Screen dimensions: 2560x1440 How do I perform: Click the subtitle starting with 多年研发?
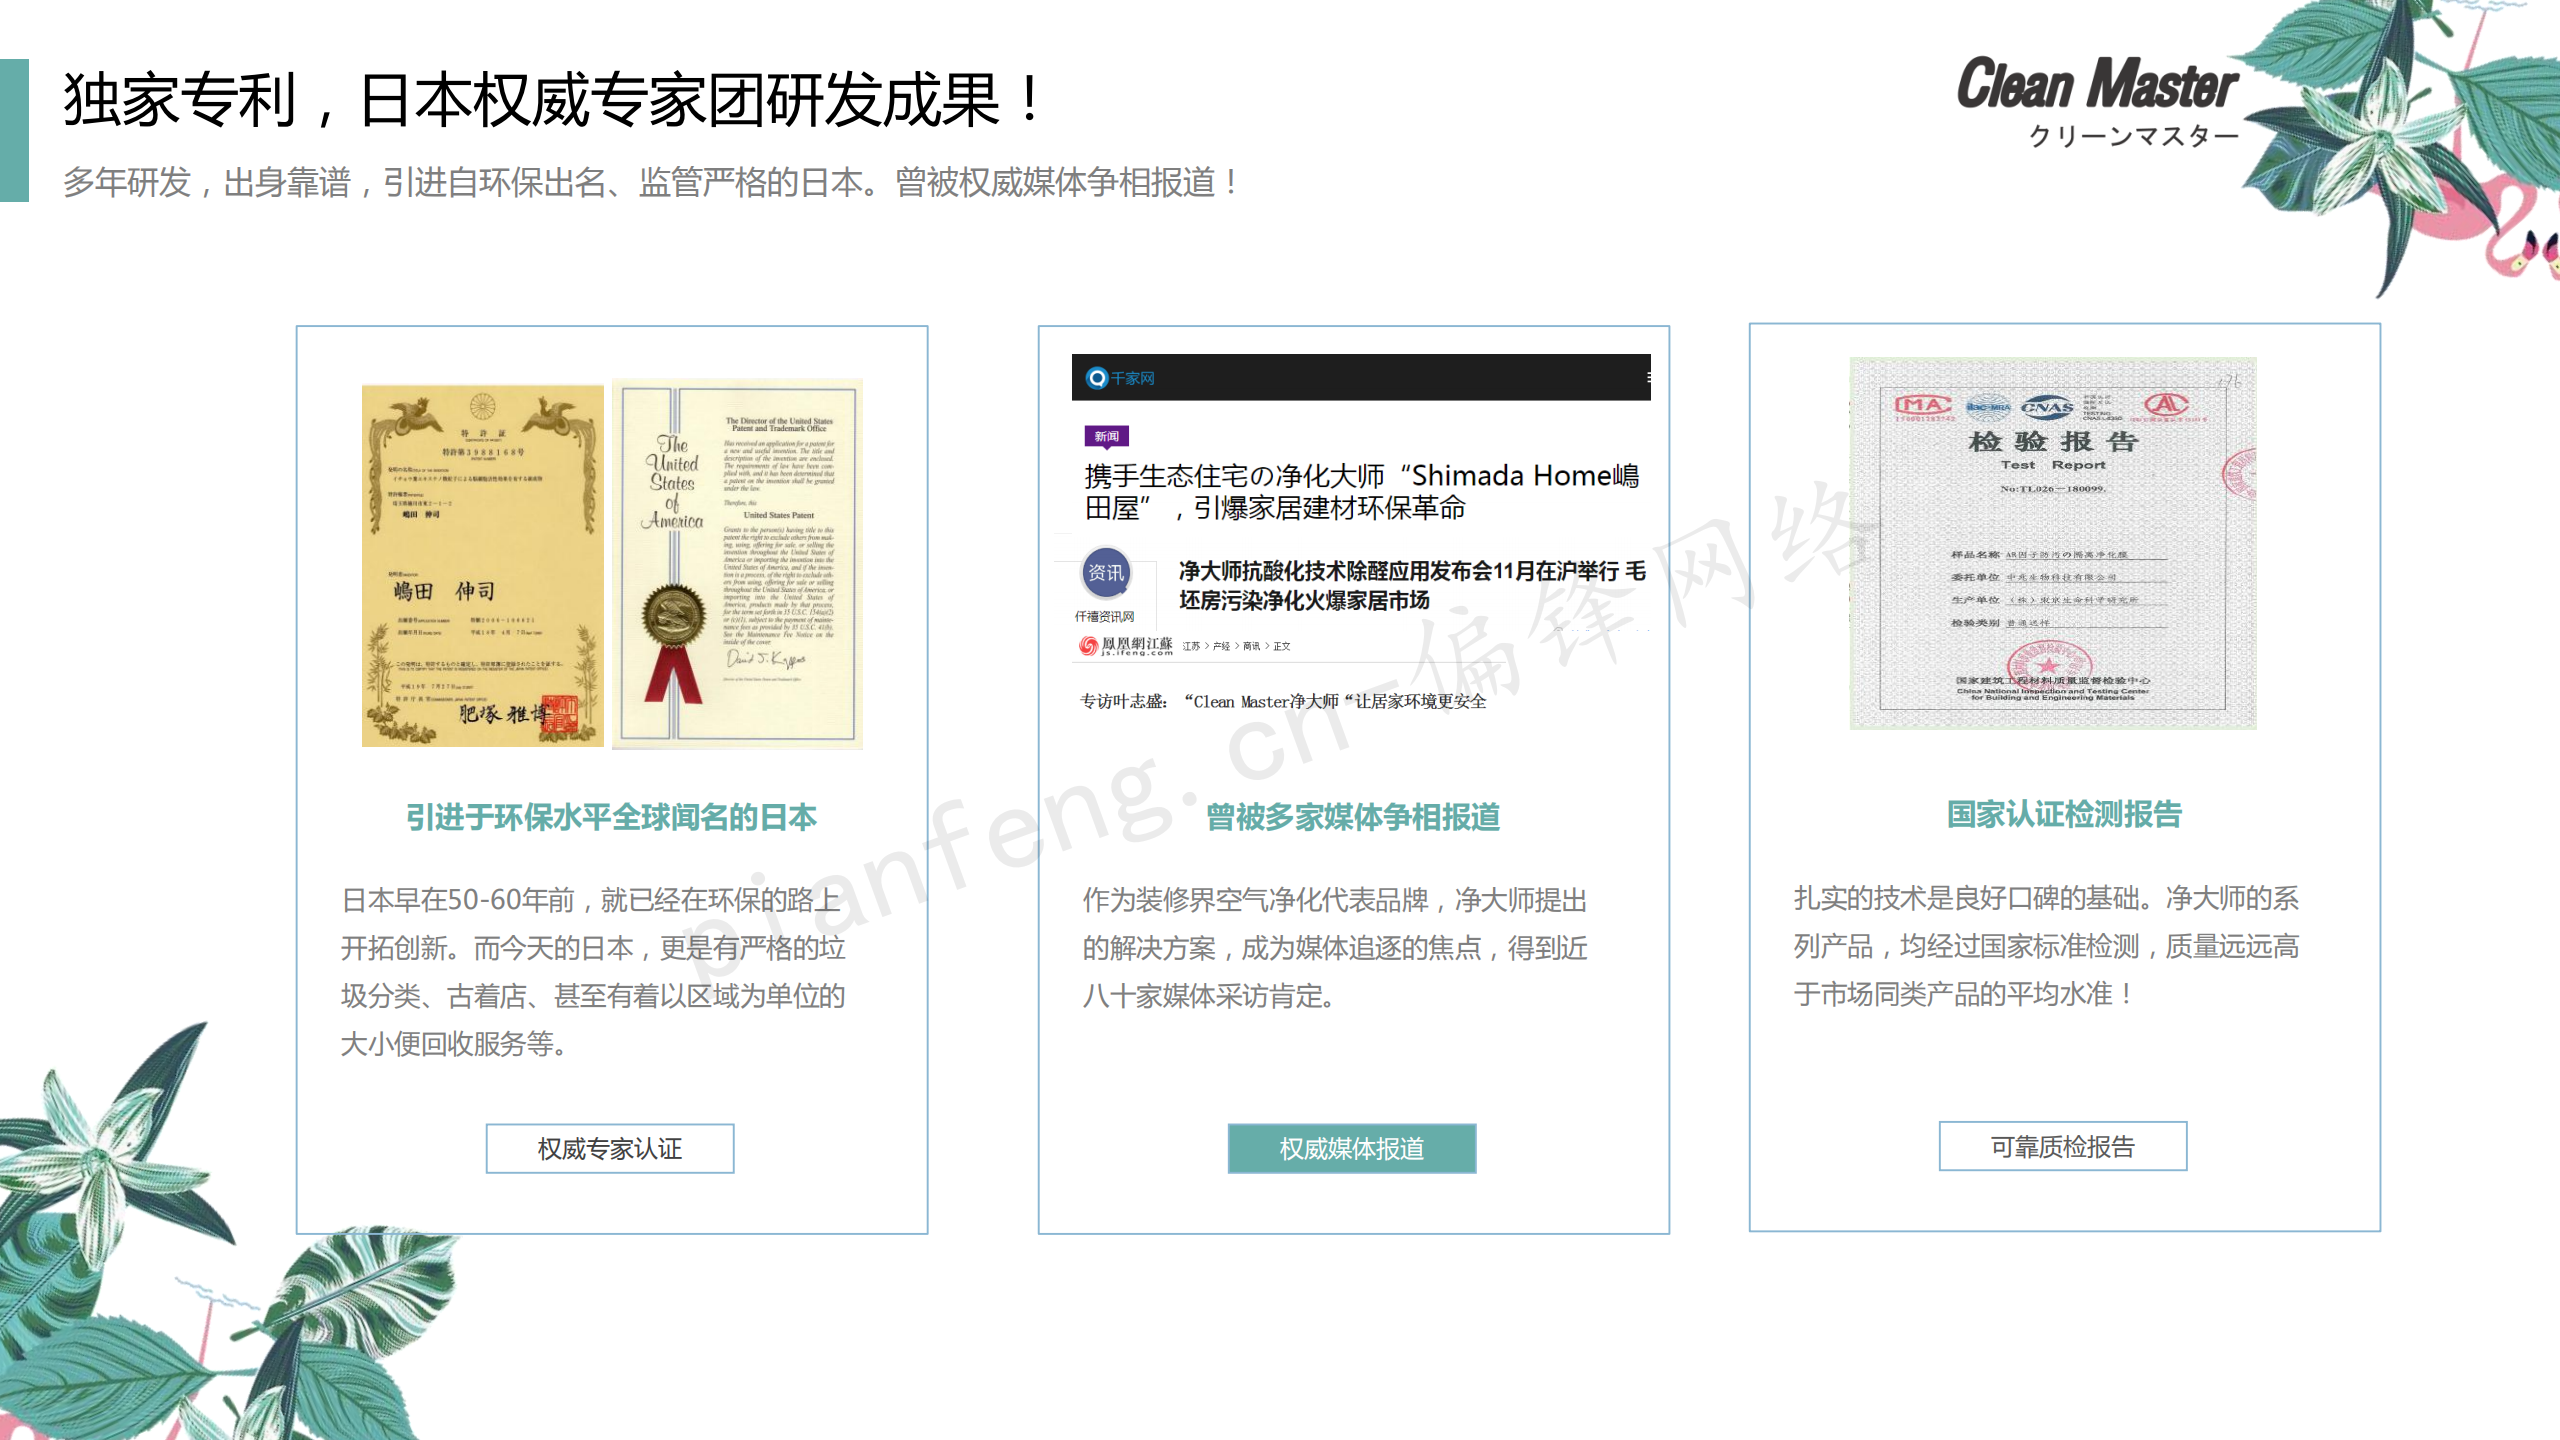coord(651,182)
